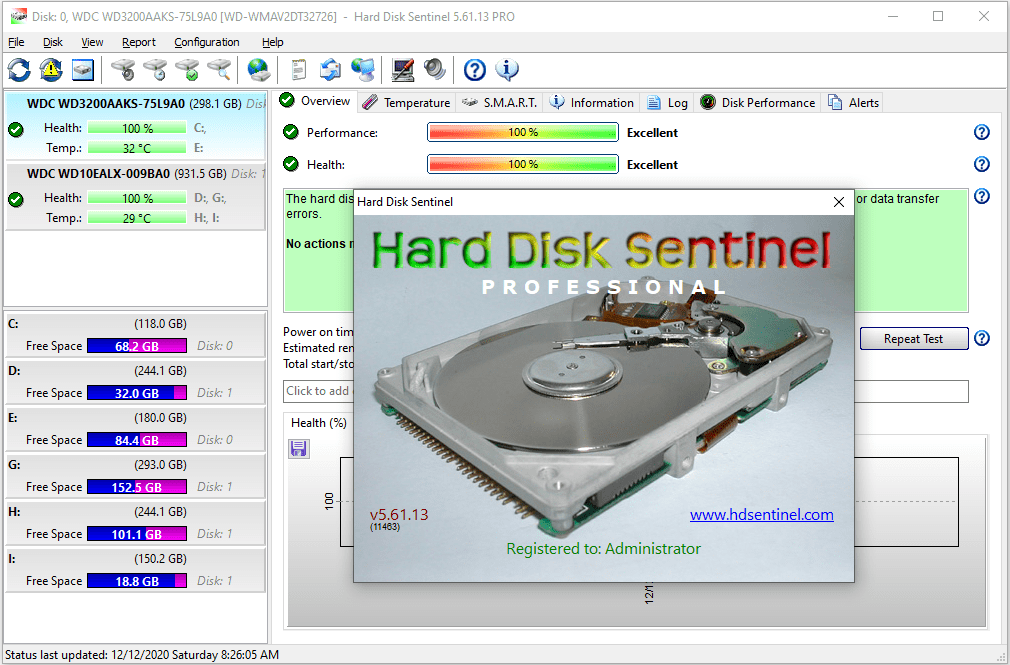Open the File menu
This screenshot has height=665, width=1010.
[16, 42]
